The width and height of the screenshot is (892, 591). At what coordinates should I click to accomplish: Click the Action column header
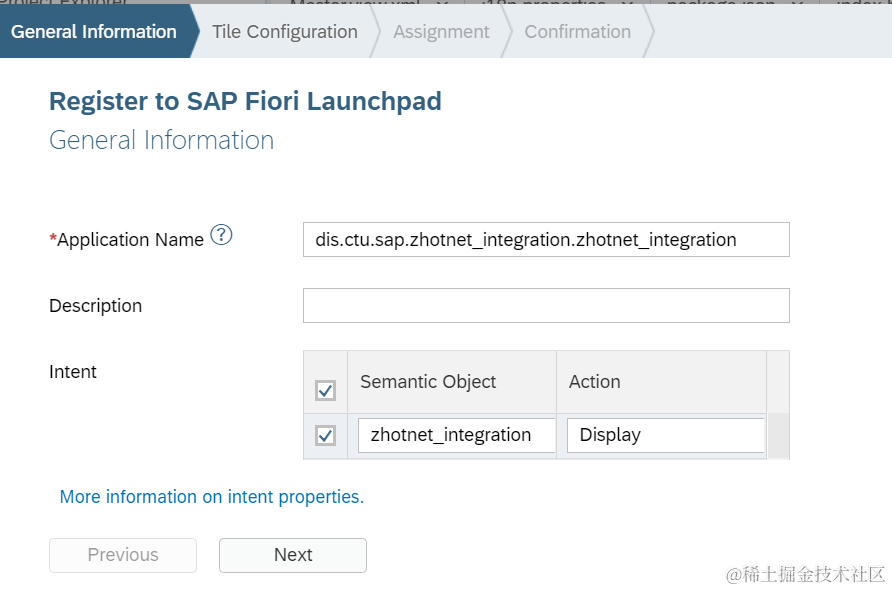pyautogui.click(x=595, y=382)
